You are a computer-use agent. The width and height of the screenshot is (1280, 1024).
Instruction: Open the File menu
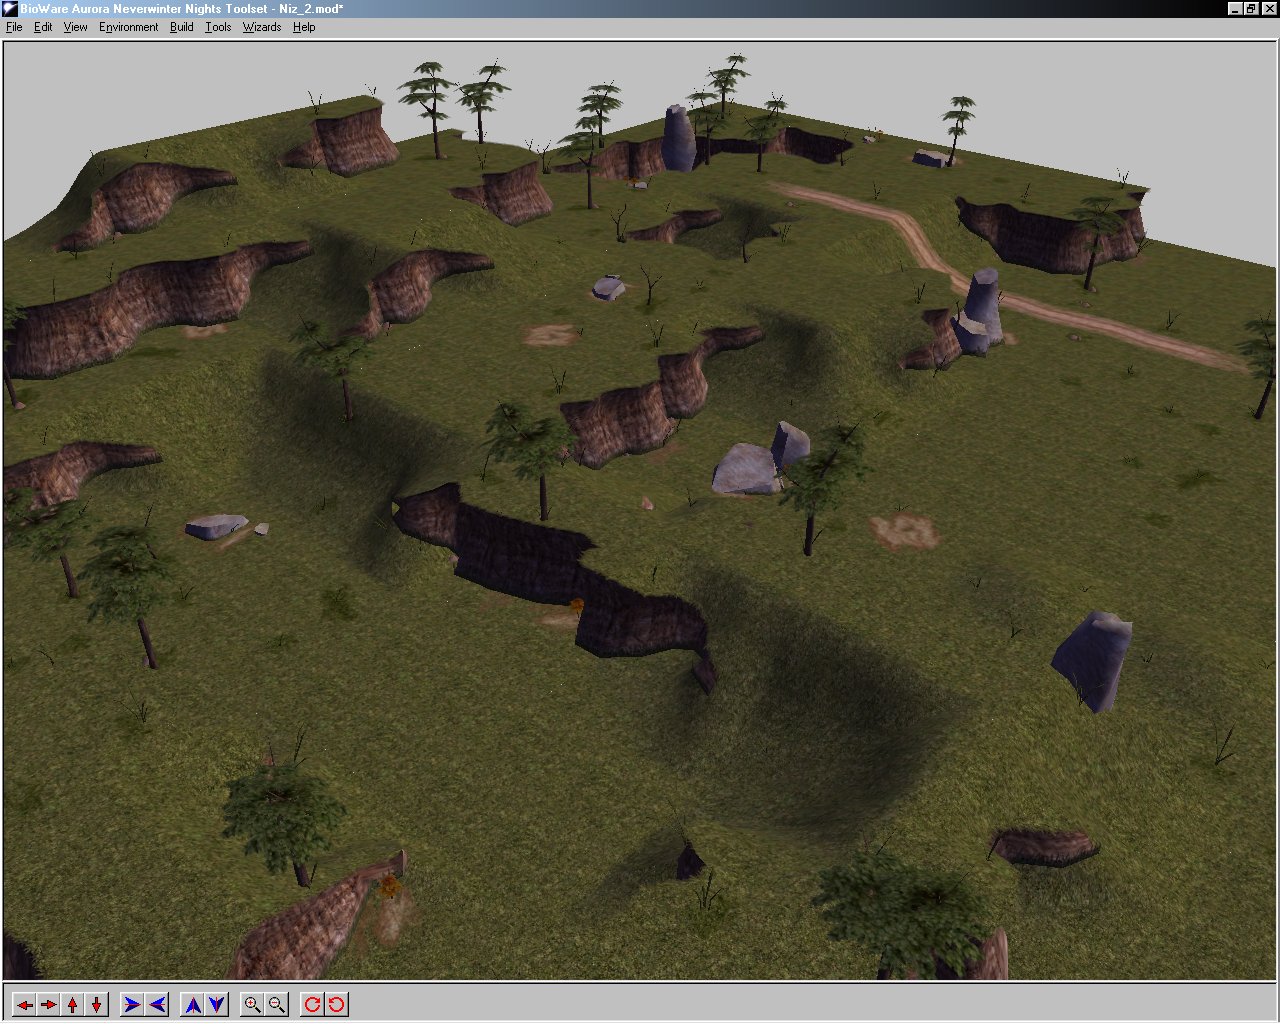(14, 27)
